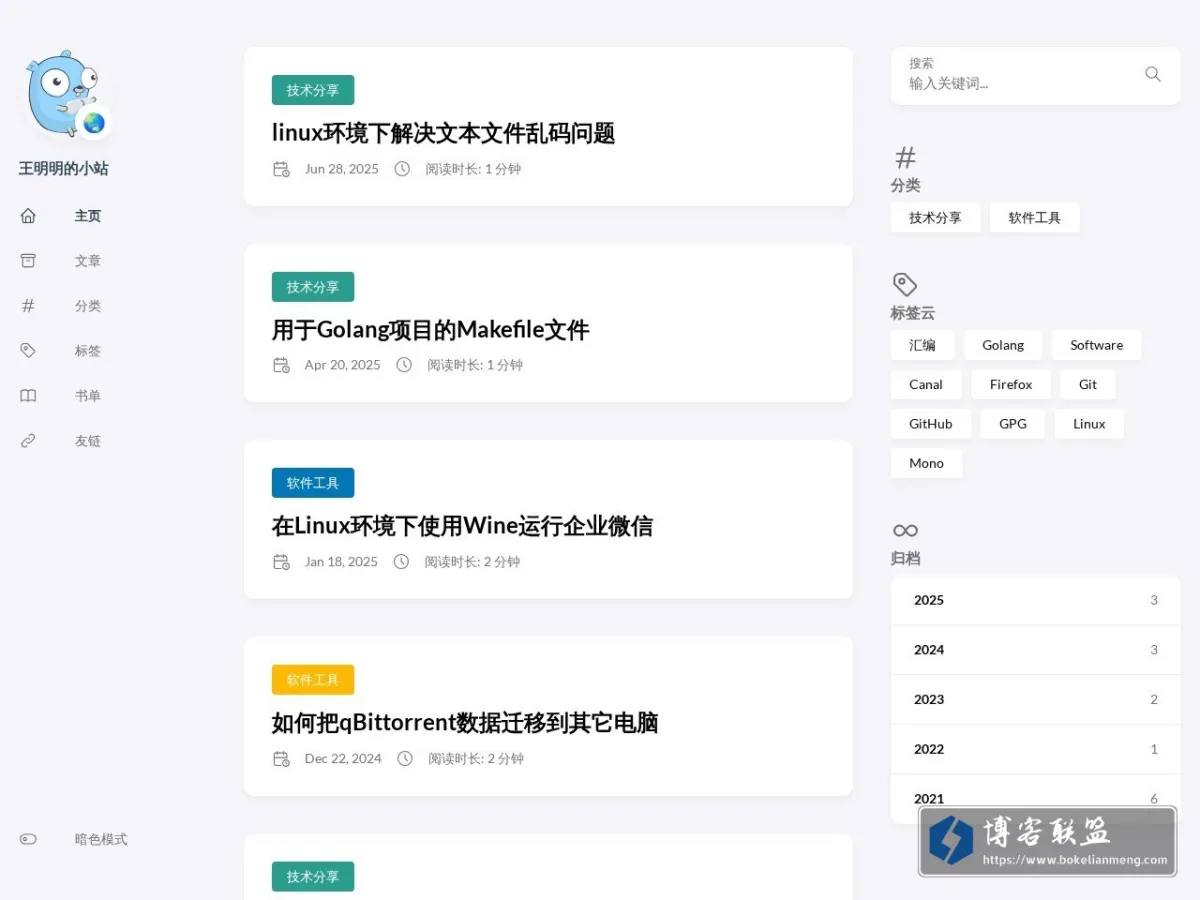Click clock icon on the Dec 22 post
This screenshot has height=900, width=1200.
coord(405,759)
